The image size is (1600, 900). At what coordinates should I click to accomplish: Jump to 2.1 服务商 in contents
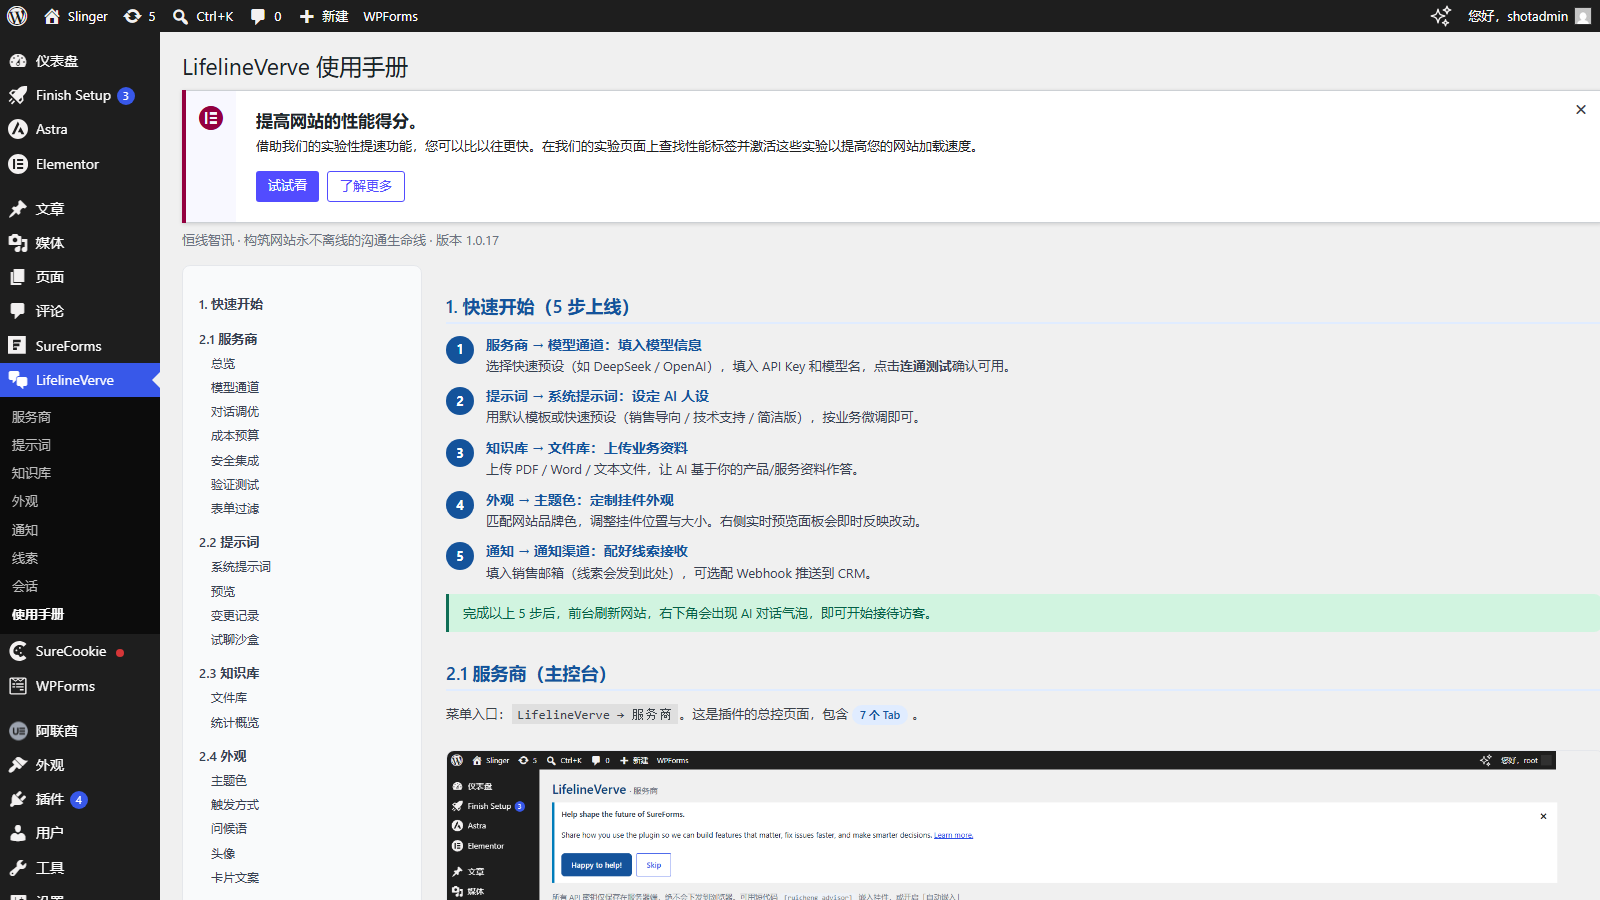[228, 339]
